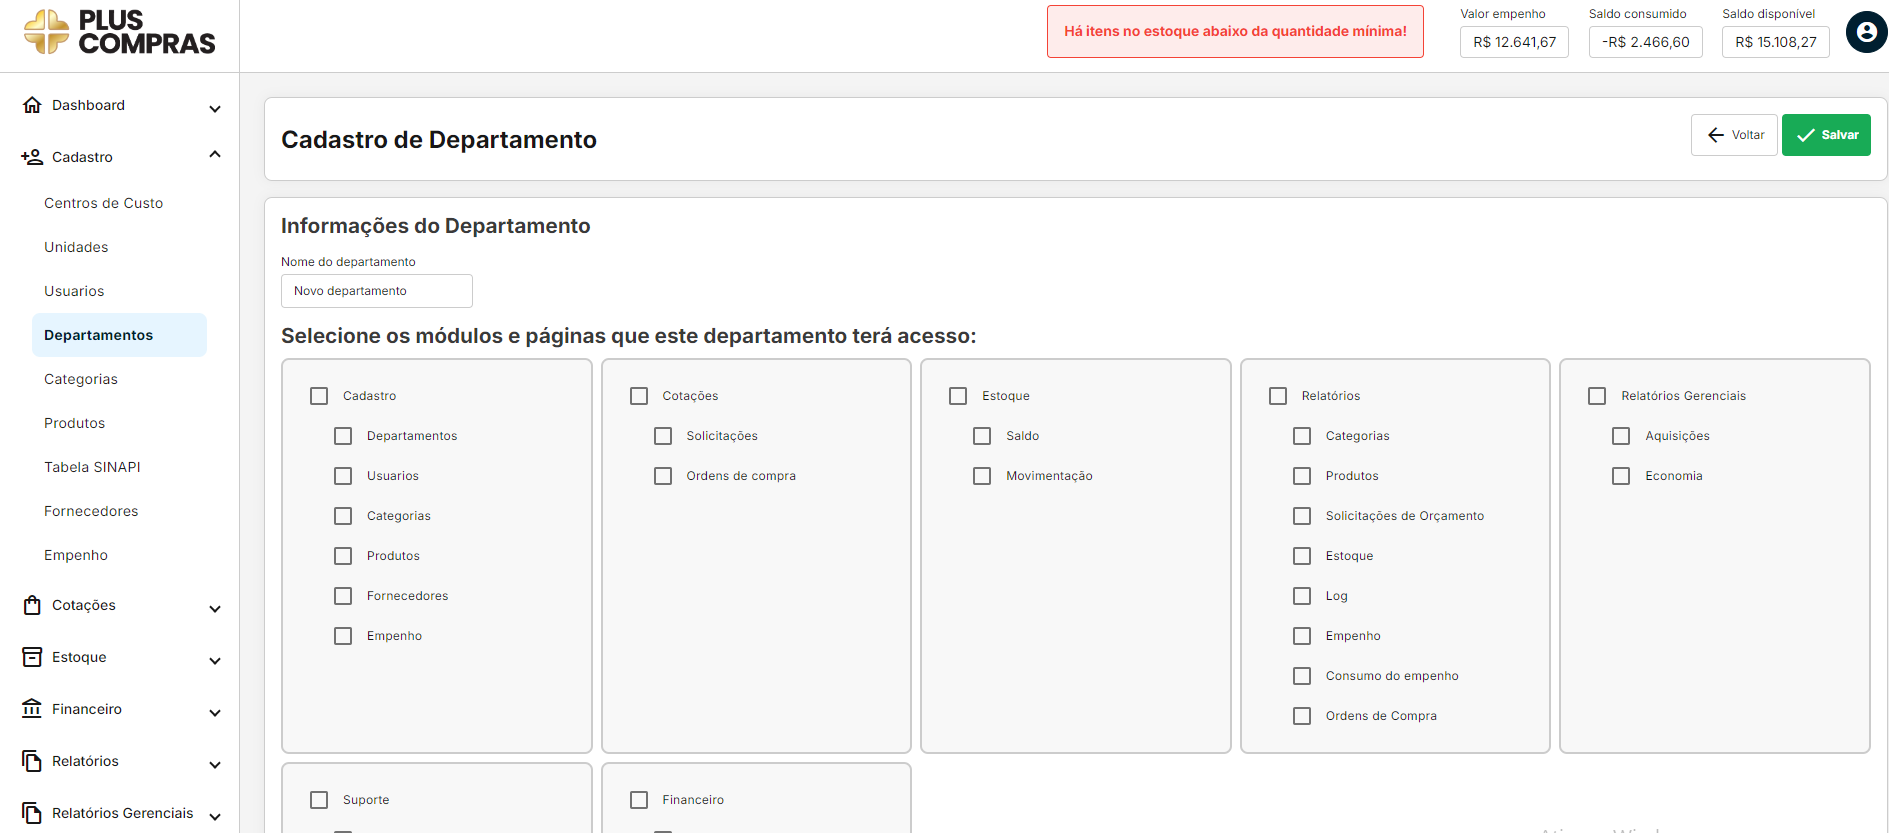
Task: Click the green Salvar button
Action: point(1825,135)
